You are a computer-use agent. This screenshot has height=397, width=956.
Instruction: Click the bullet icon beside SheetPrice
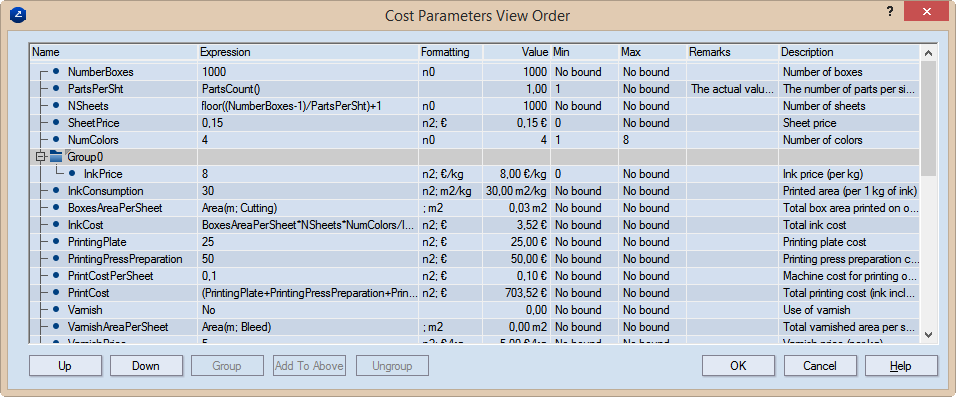(56, 123)
